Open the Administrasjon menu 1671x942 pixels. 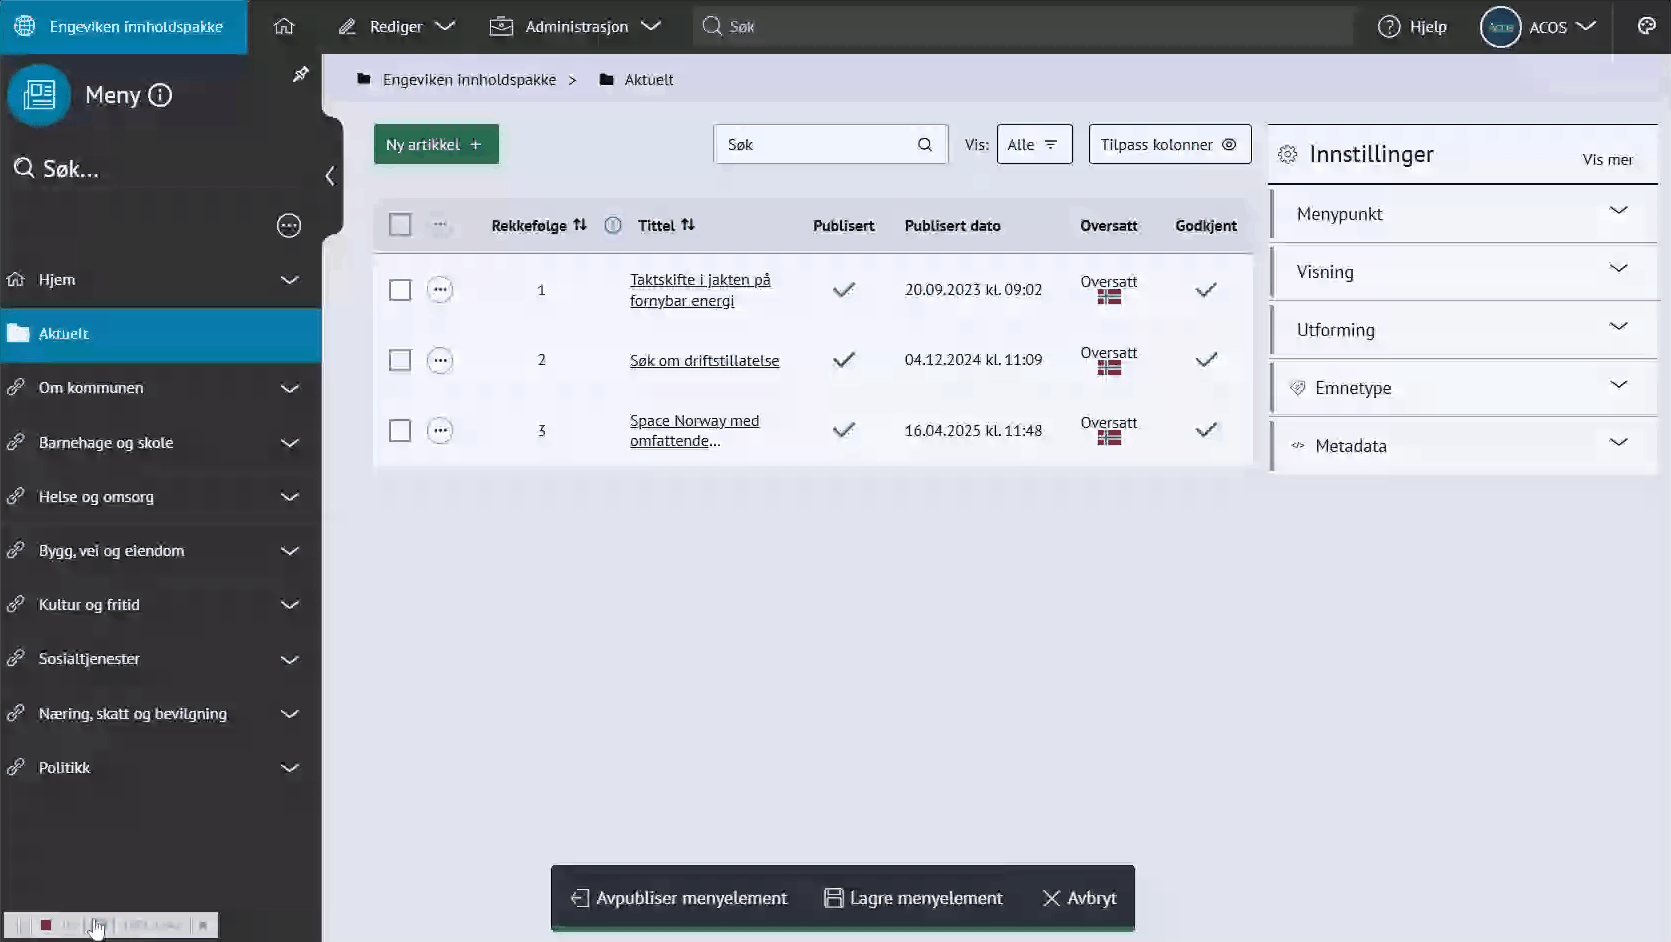(x=575, y=26)
